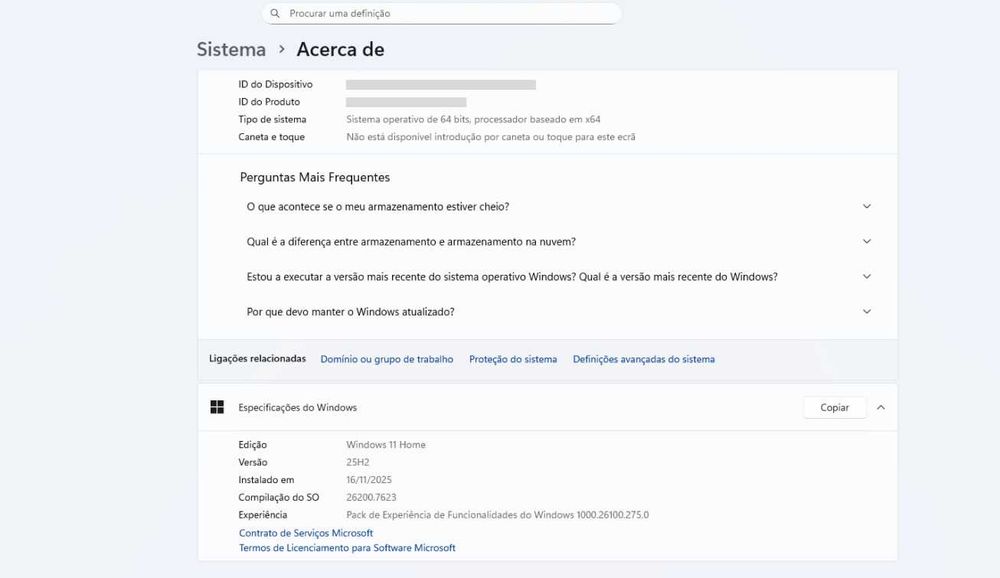Click the 'ID do Dispositivo' label

(x=276, y=84)
